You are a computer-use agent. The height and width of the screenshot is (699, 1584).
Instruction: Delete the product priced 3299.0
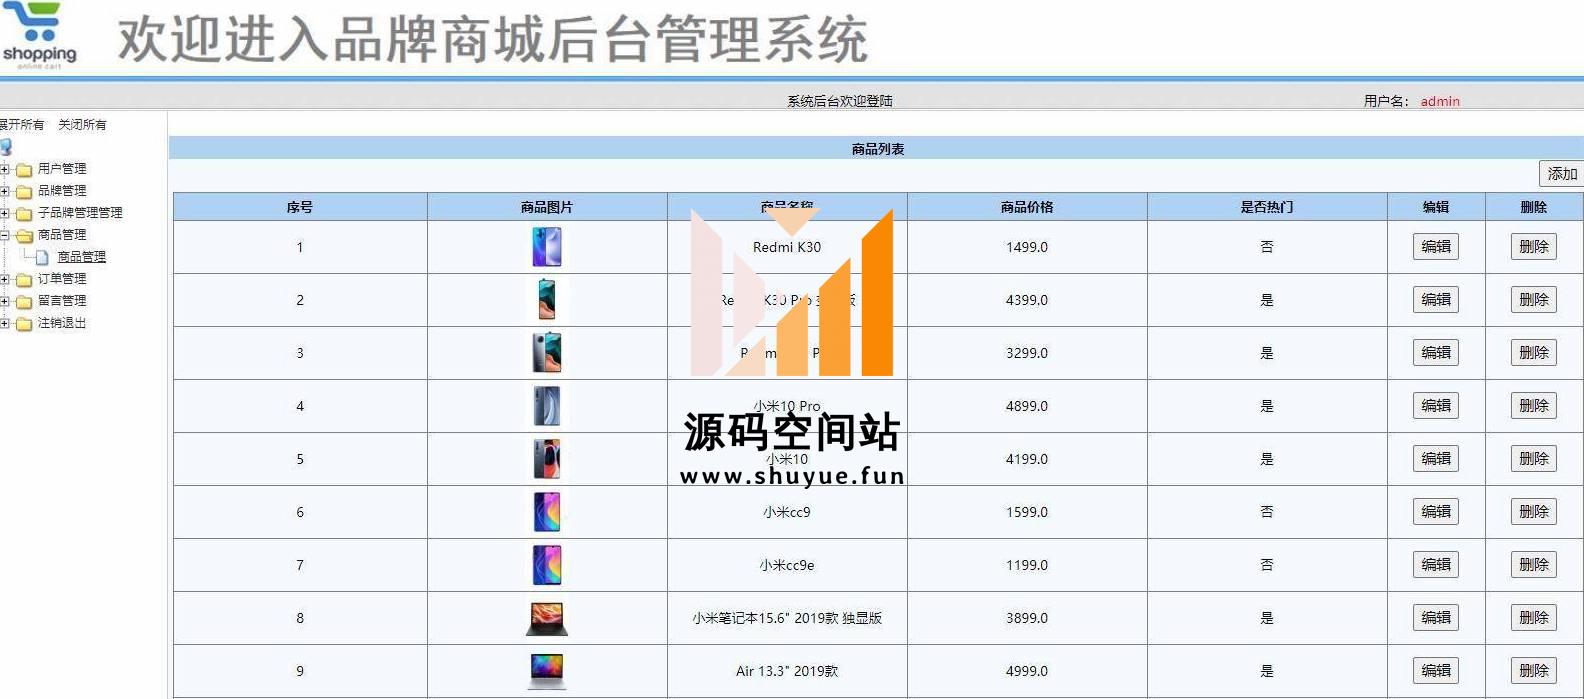pyautogui.click(x=1534, y=353)
